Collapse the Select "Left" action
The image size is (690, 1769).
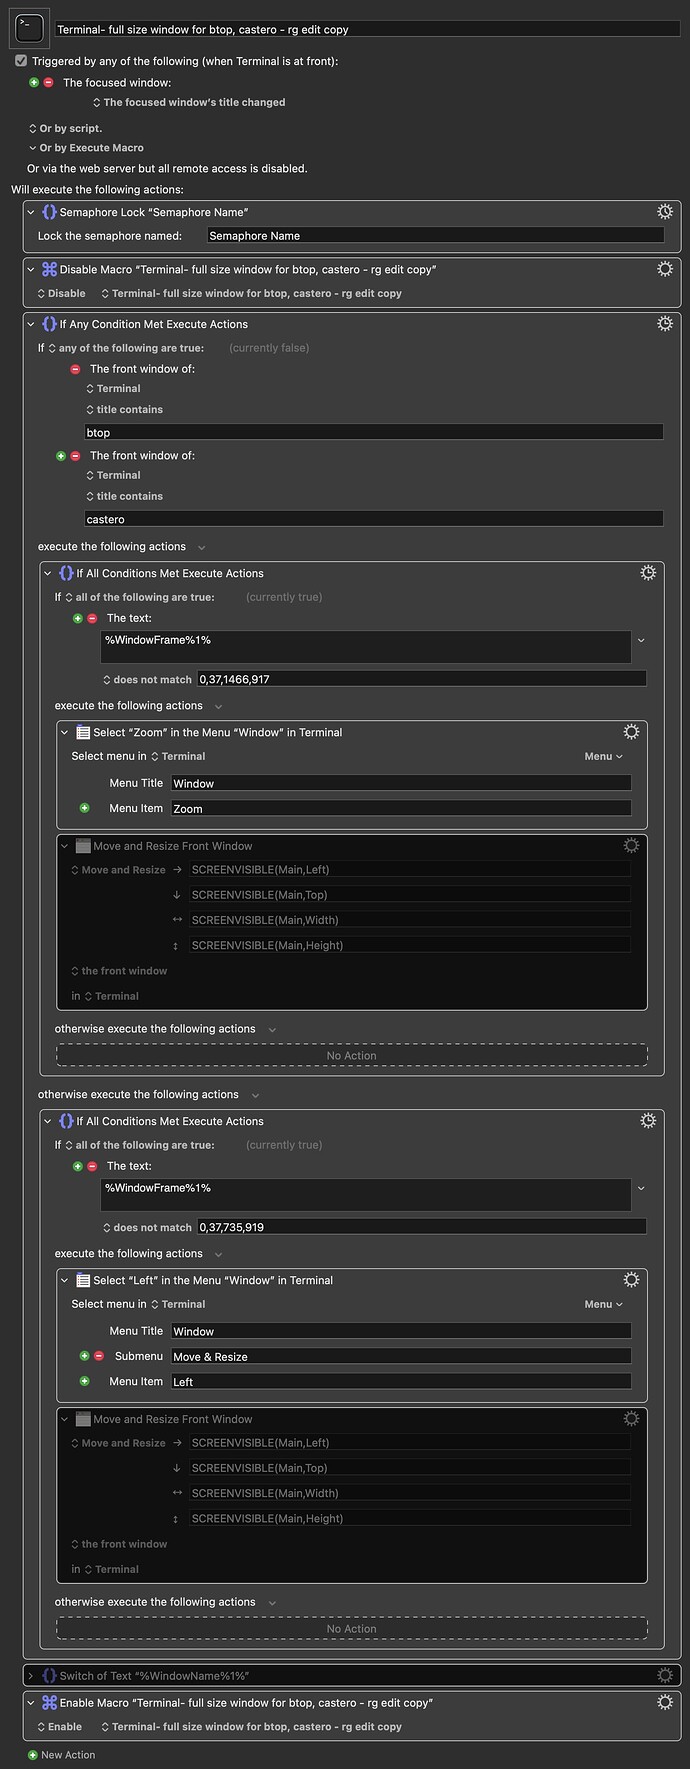pyautogui.click(x=65, y=1280)
